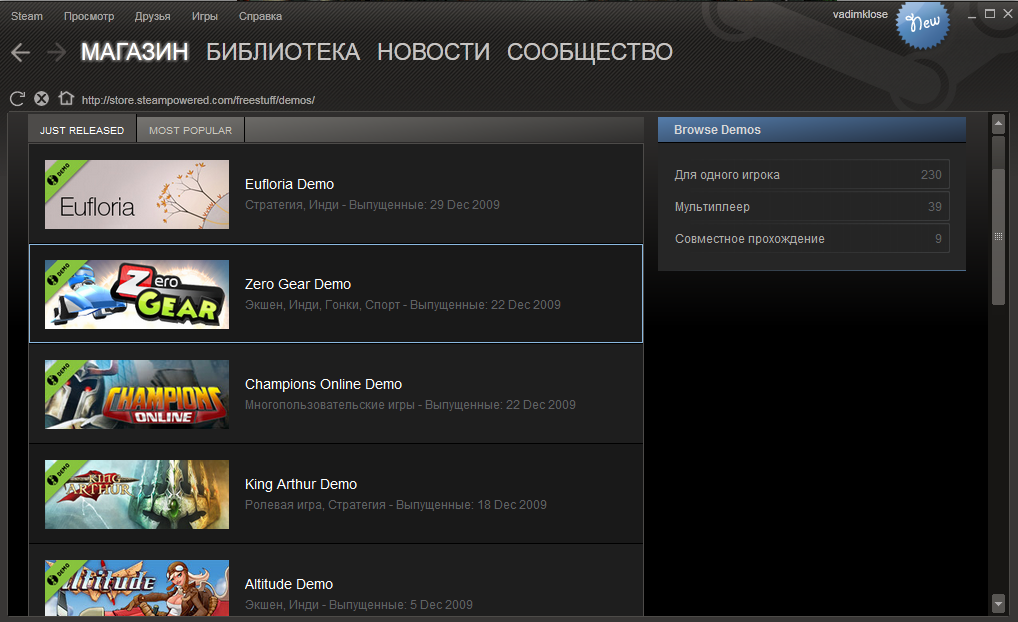Click the store URL address field
Screen dimensions: 1018x622
pos(198,100)
